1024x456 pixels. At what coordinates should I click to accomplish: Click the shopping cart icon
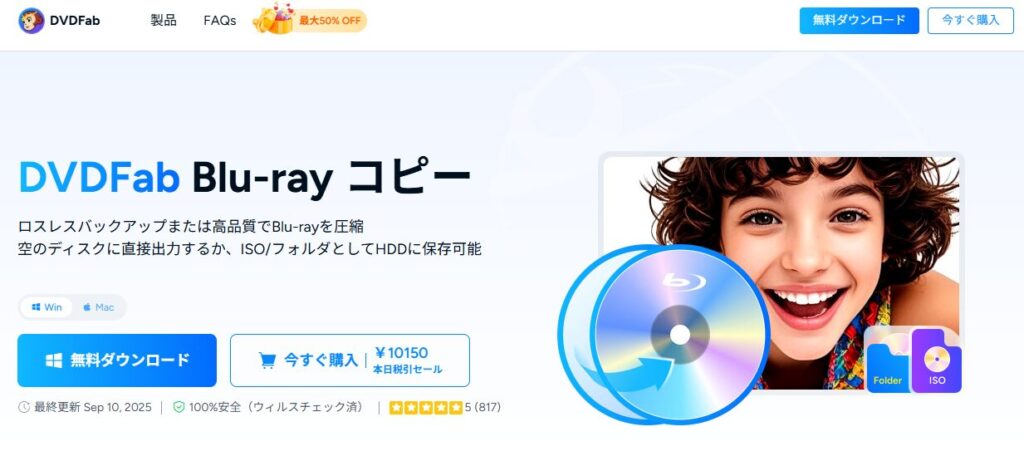[266, 360]
